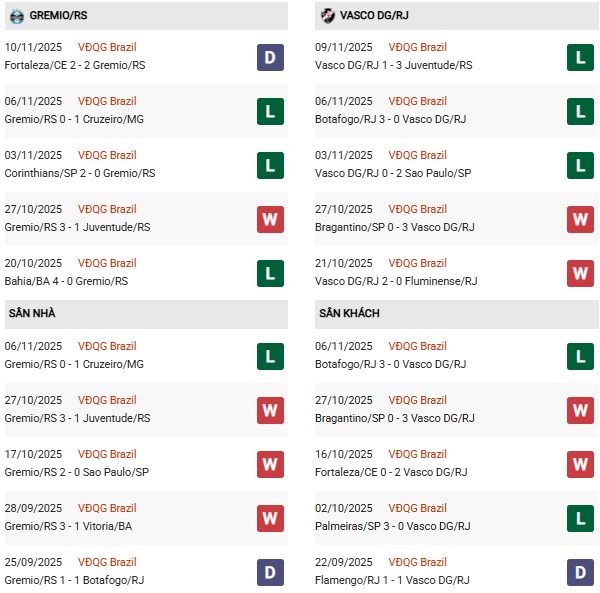Click the W badge for Gremio 3-1 Vitoria/BA

click(270, 518)
